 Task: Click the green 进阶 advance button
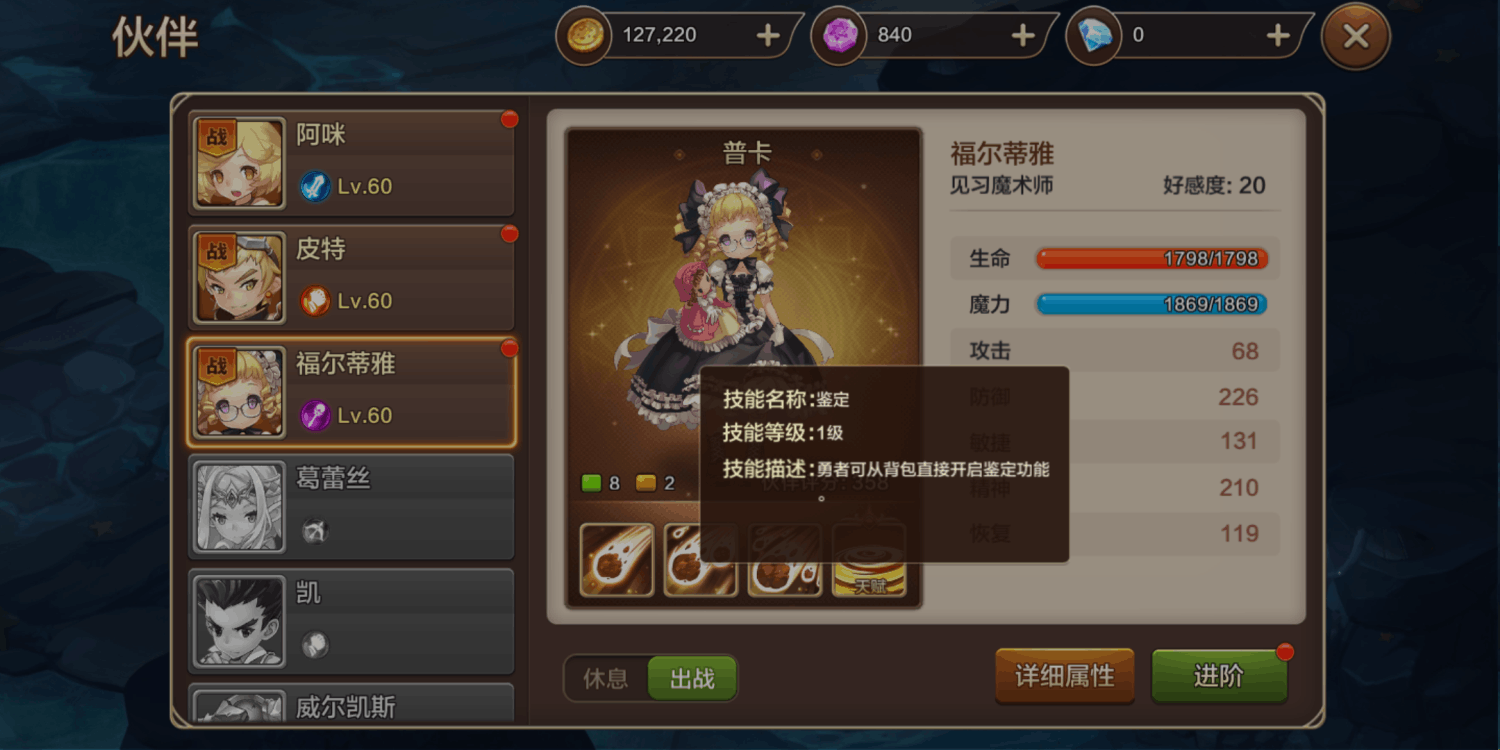point(1219,676)
